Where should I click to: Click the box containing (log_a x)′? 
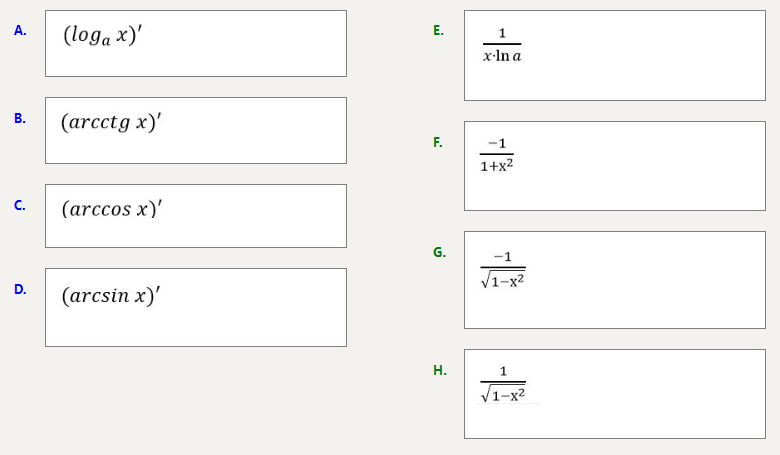point(196,44)
